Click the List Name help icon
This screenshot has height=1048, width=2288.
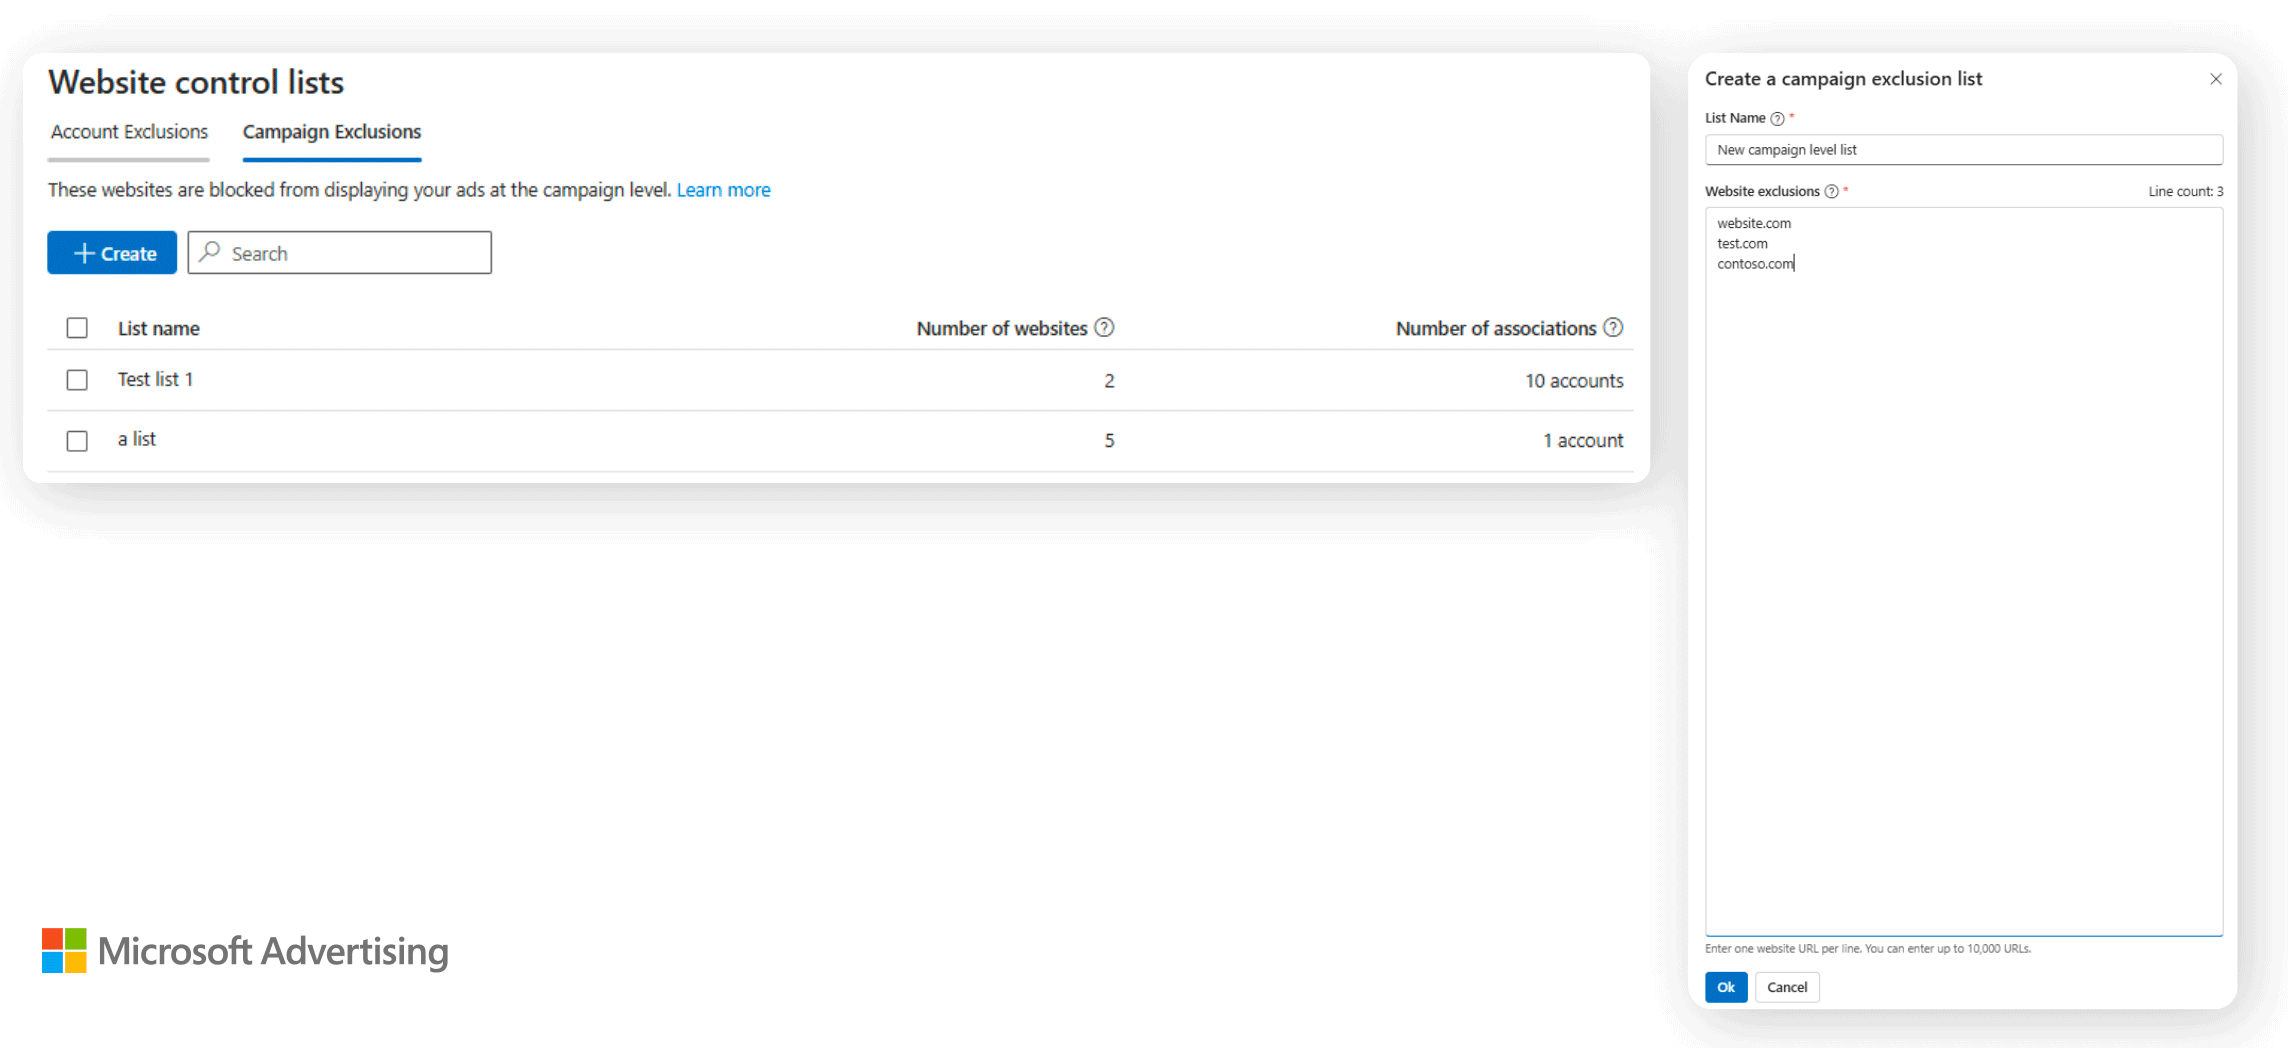pos(1777,119)
